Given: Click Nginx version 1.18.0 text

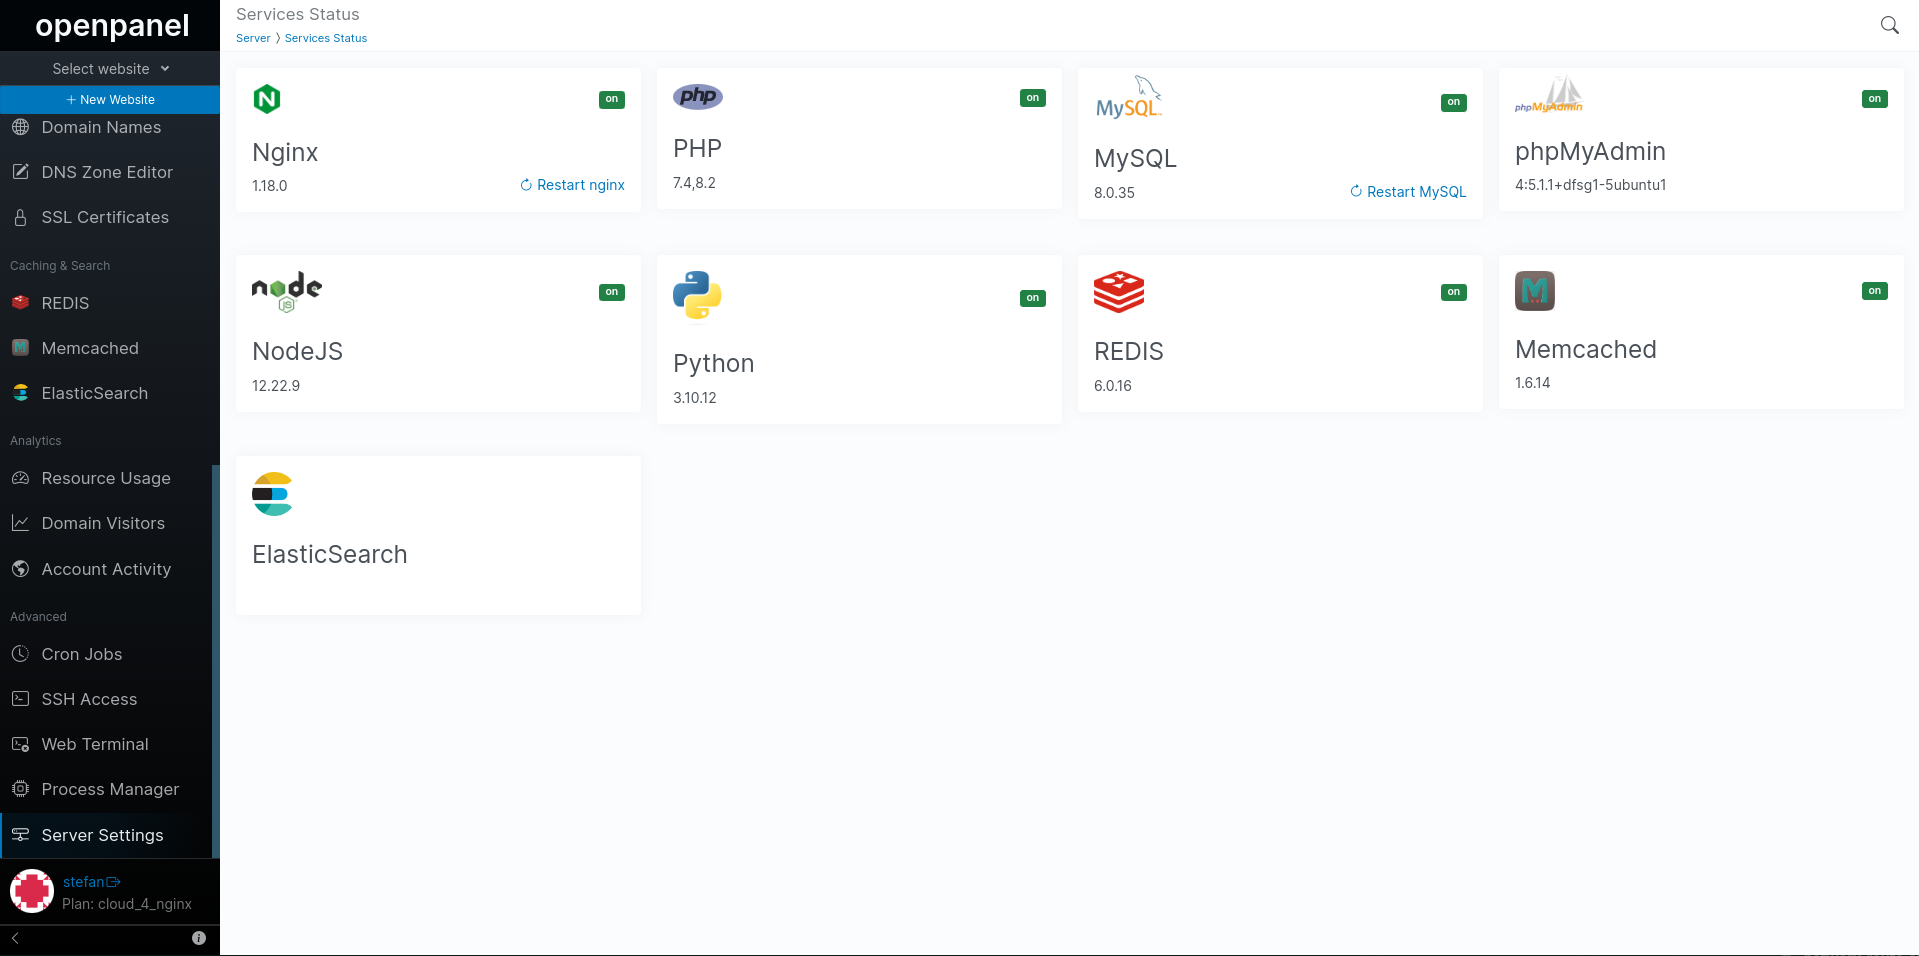Looking at the screenshot, I should (x=270, y=186).
